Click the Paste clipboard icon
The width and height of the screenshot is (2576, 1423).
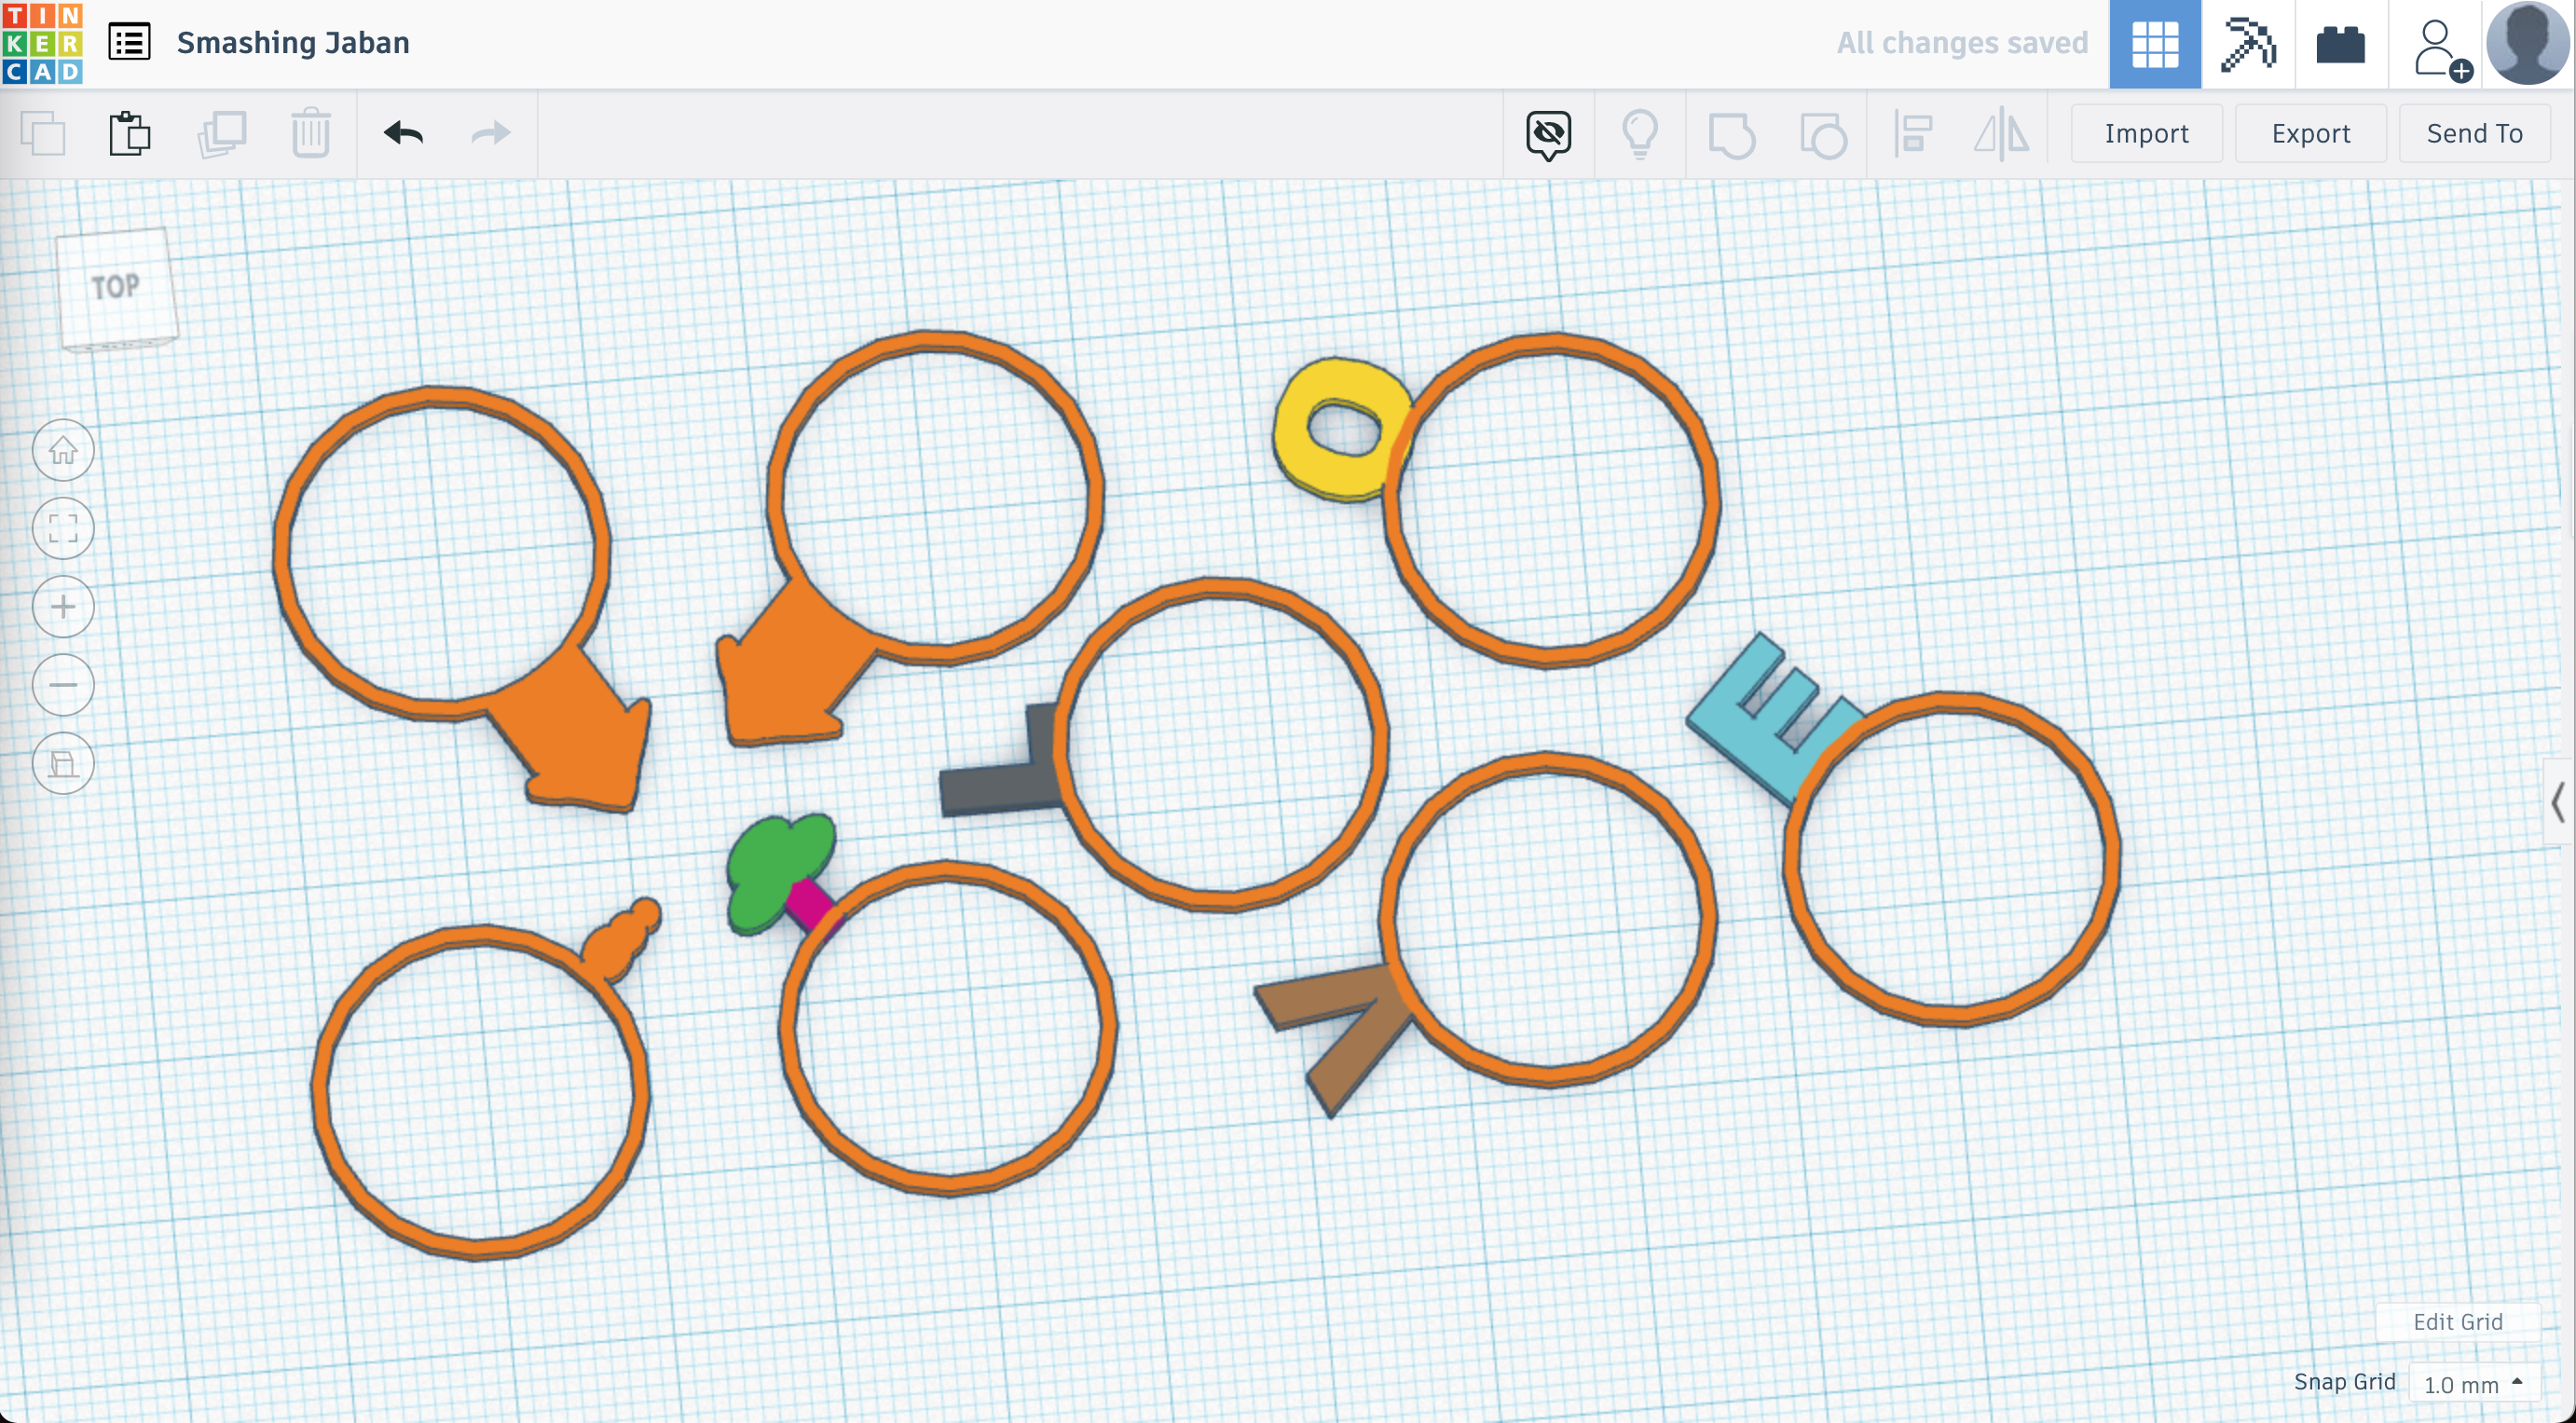[130, 133]
